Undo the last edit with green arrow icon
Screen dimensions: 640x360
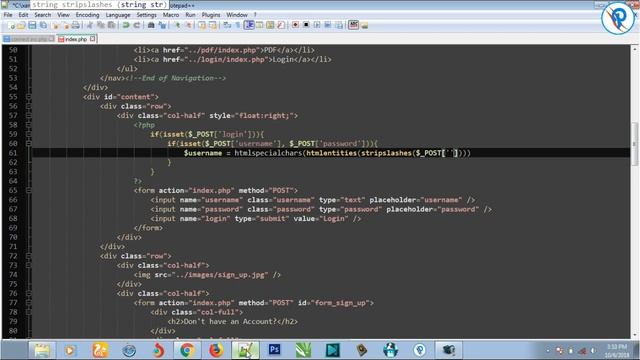tap(125, 25)
